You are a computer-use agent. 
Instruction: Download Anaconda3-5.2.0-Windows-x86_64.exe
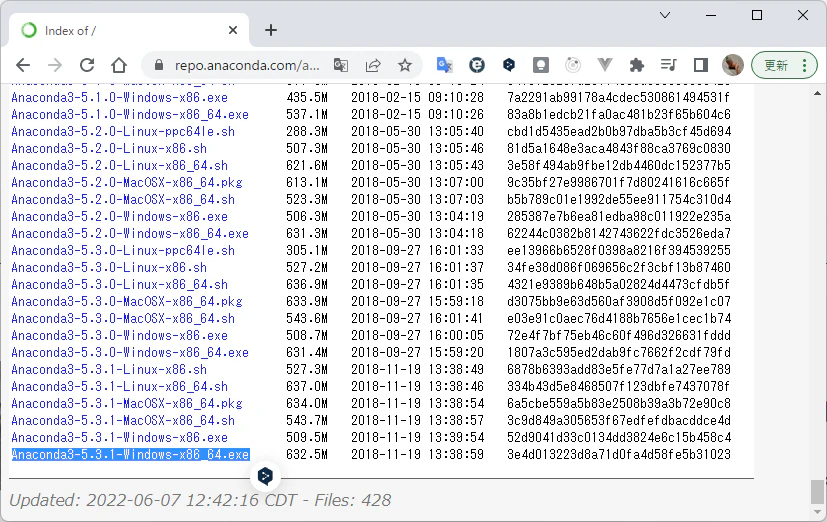pyautogui.click(x=130, y=234)
